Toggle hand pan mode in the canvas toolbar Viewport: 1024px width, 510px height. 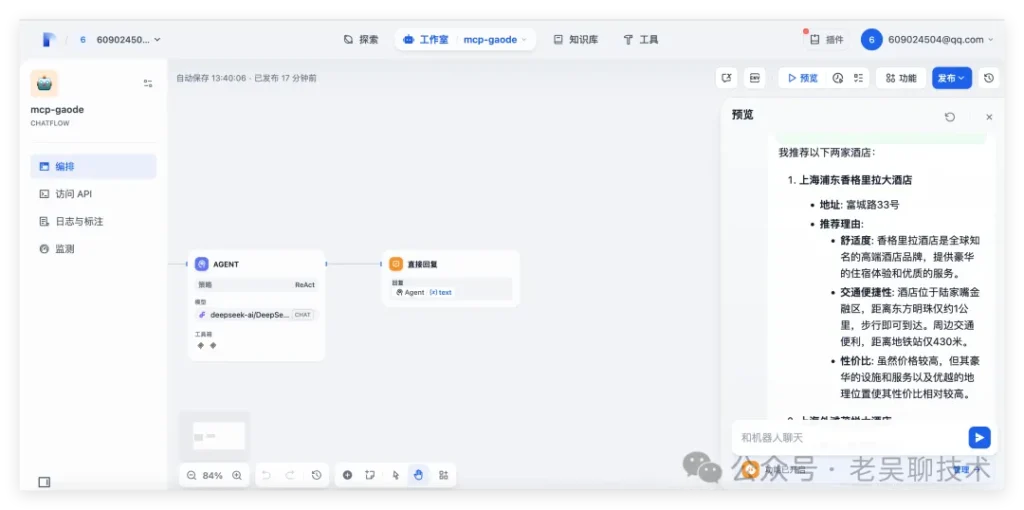click(x=419, y=475)
